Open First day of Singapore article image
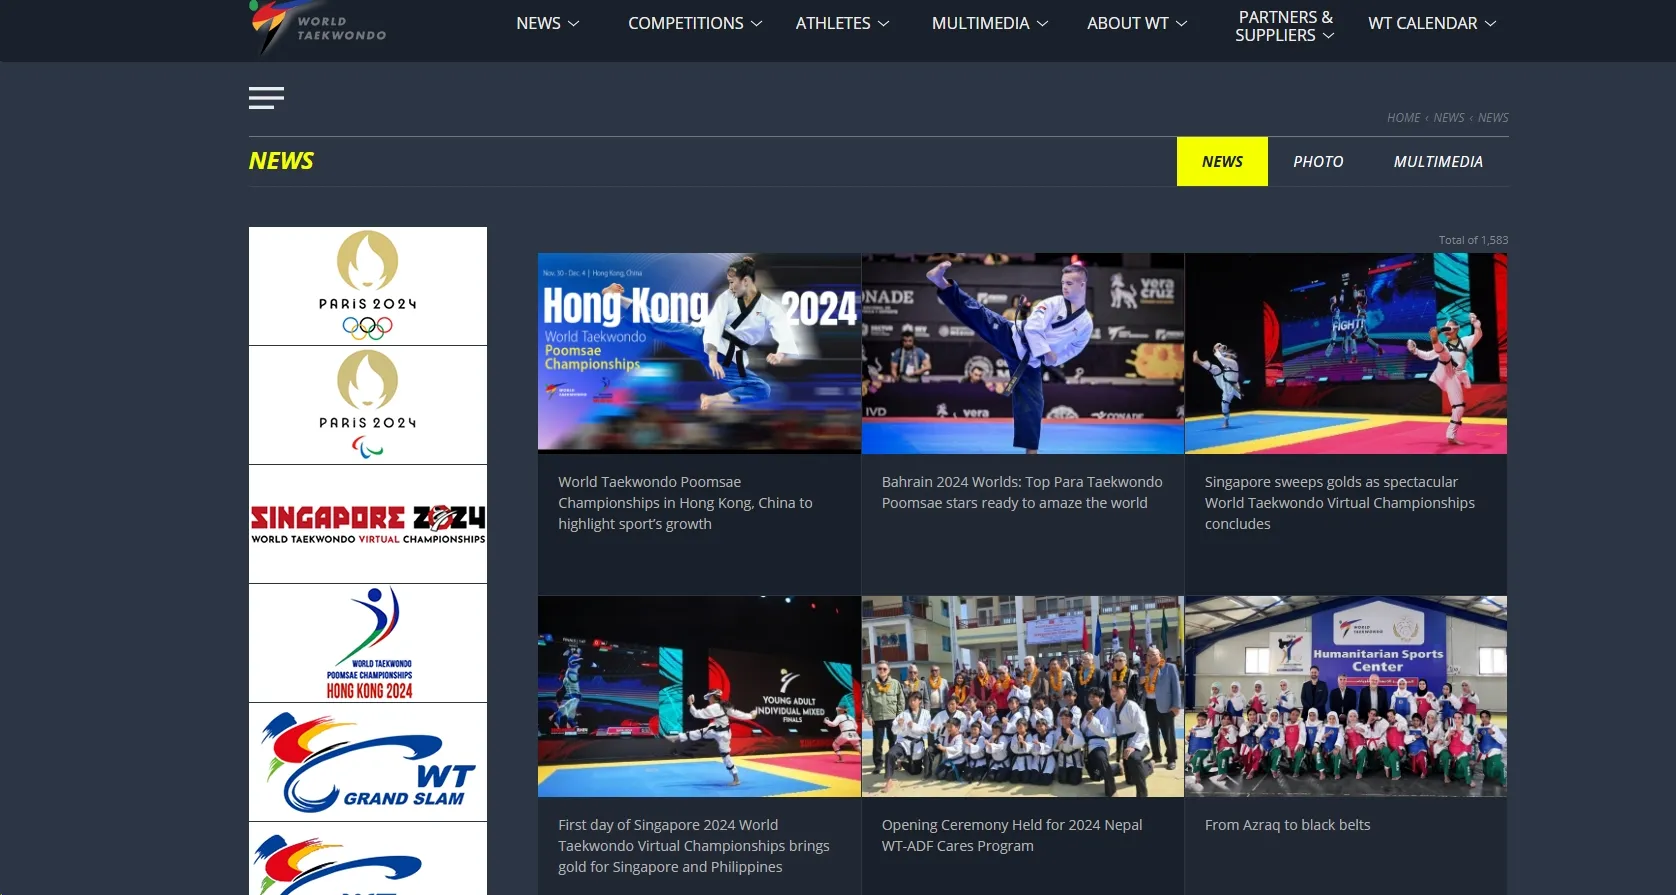The height and width of the screenshot is (895, 1676). tap(699, 697)
